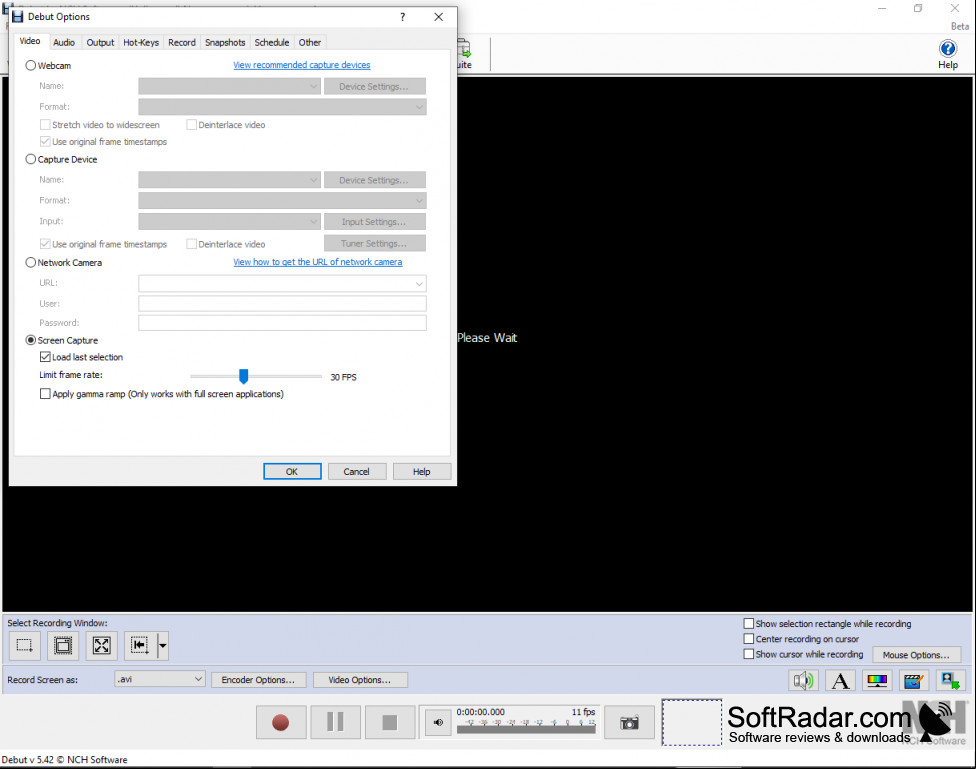
Task: Enable Center recording on cursor
Action: pyautogui.click(x=749, y=639)
